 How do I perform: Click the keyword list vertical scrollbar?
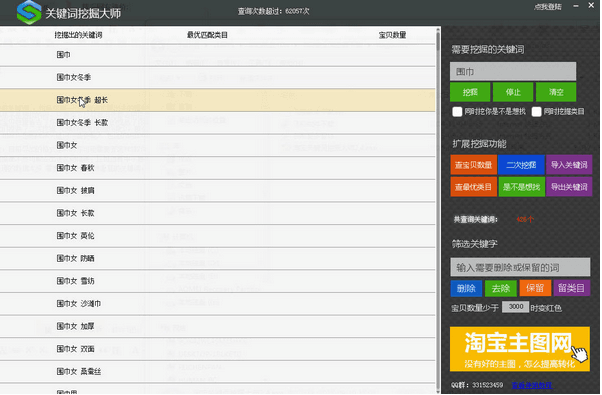click(x=438, y=210)
